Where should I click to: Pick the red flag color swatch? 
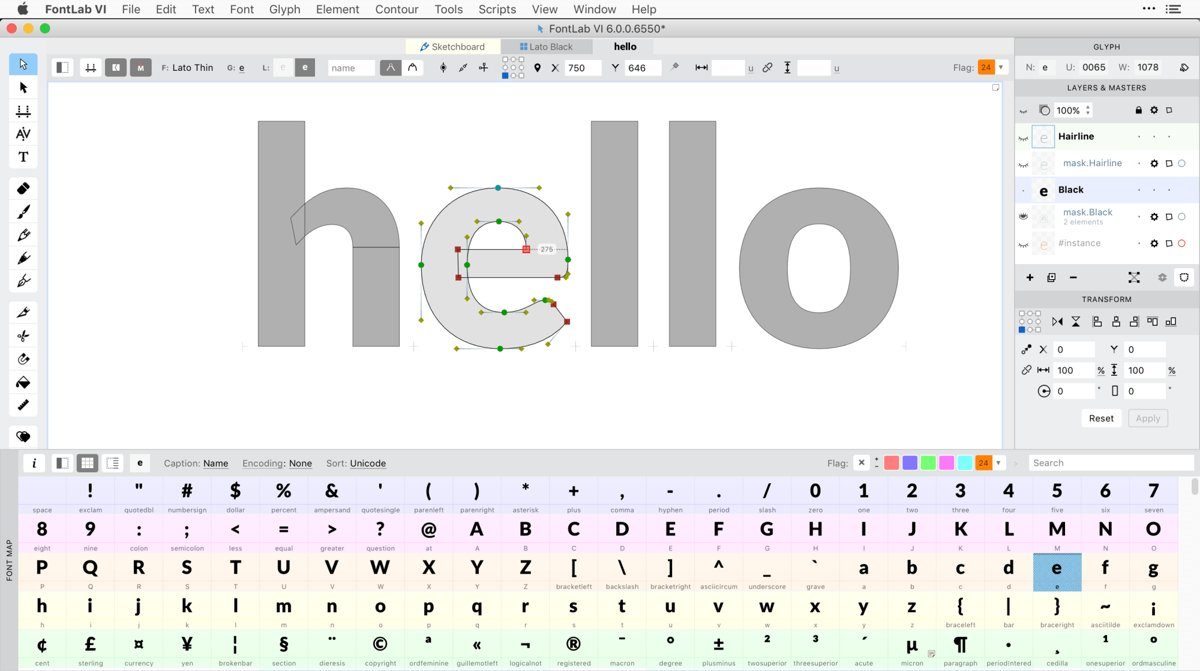[891, 463]
